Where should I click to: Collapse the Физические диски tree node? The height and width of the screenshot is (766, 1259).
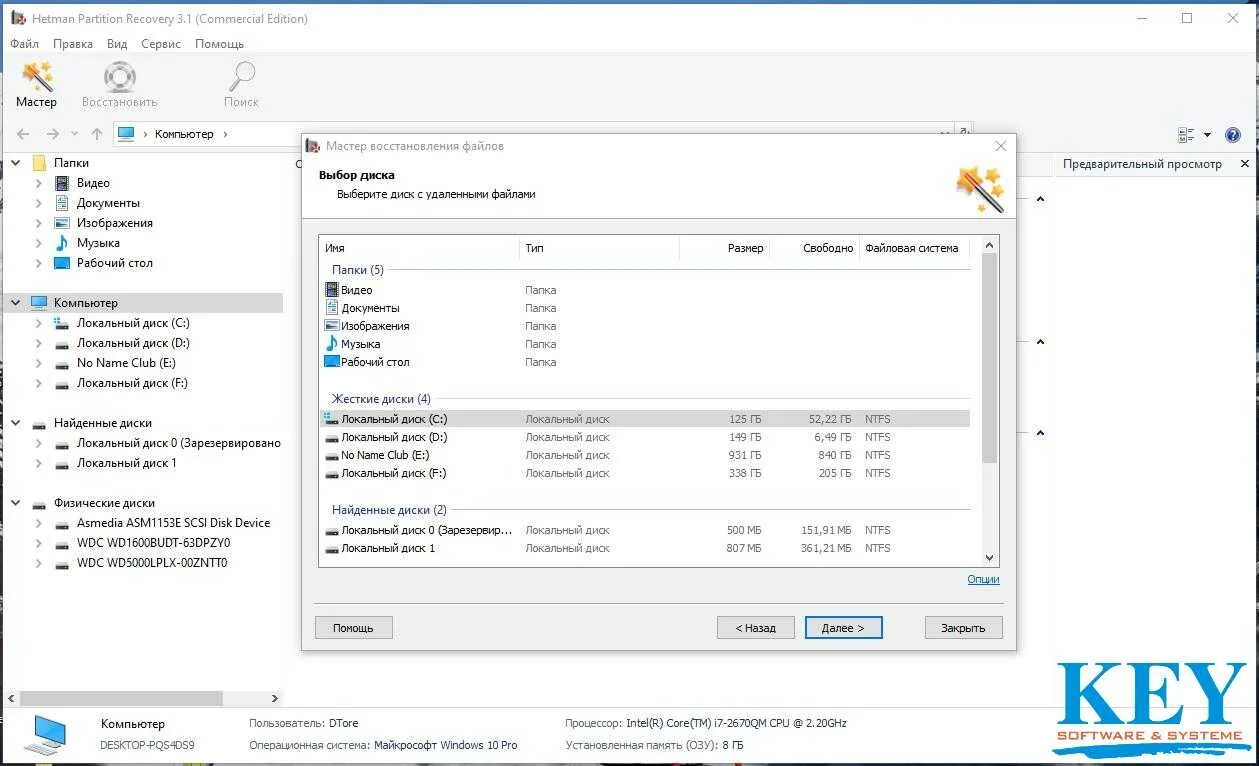(x=16, y=503)
